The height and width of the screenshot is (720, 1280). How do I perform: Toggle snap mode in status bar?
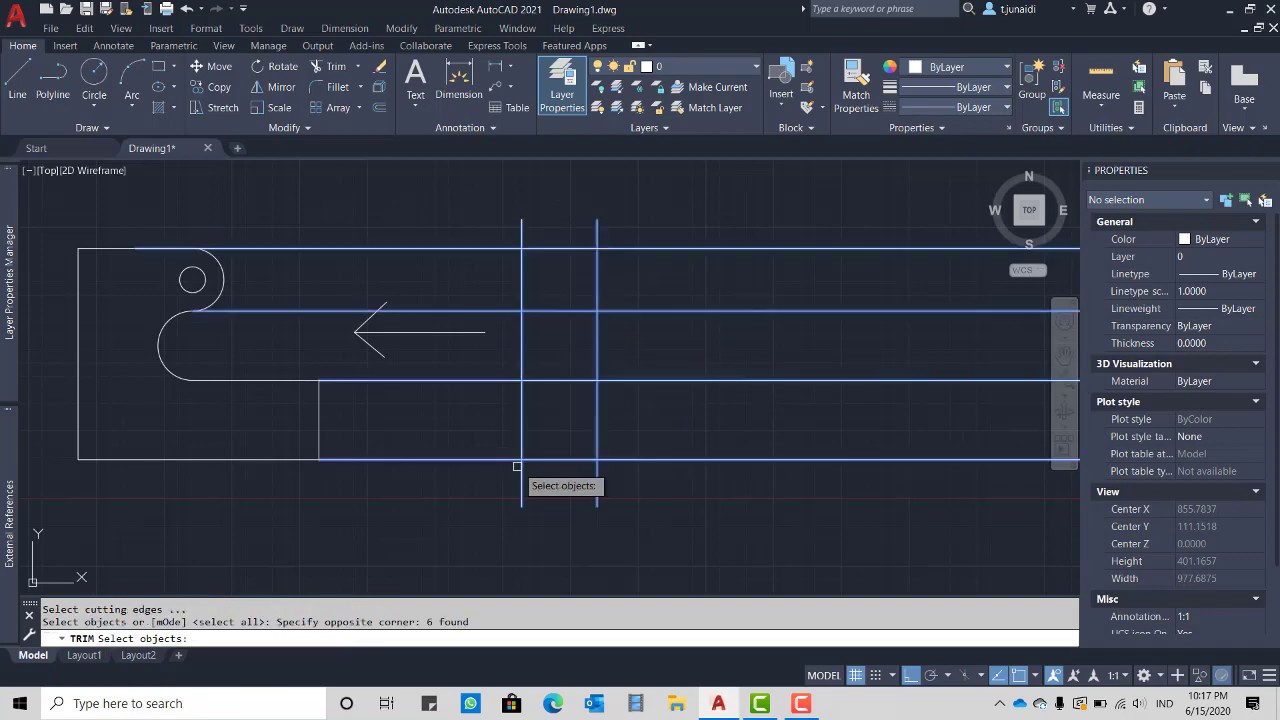point(875,675)
